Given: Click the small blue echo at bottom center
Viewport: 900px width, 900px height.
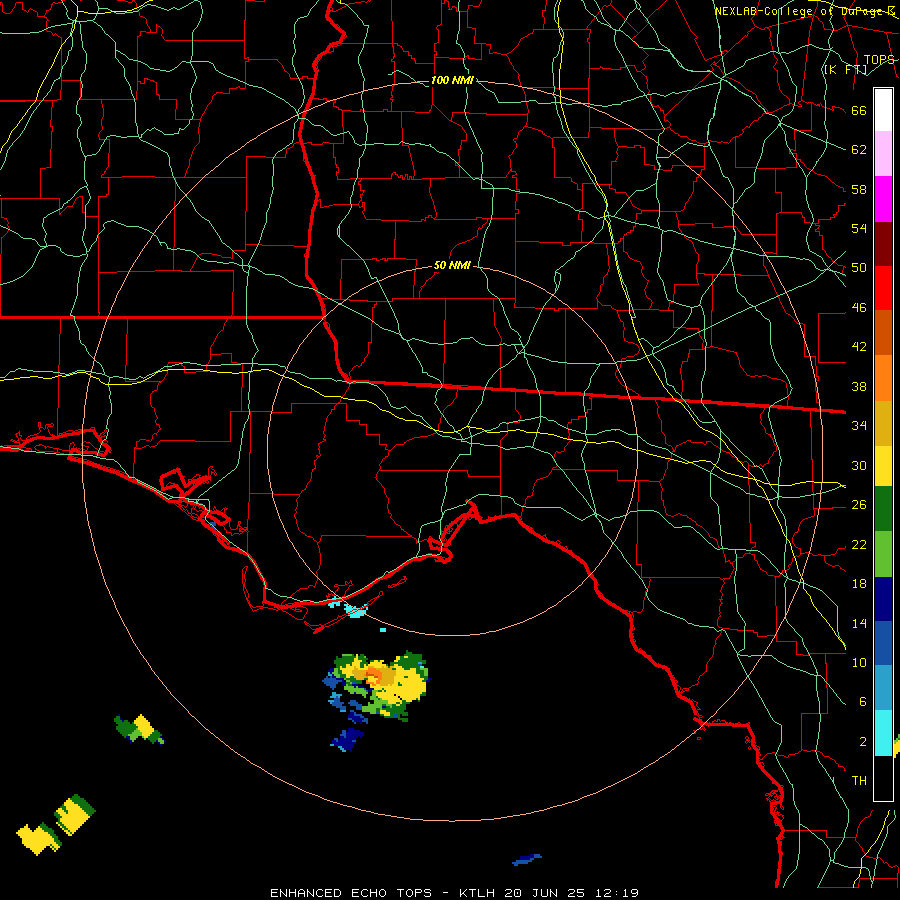Looking at the screenshot, I should [526, 859].
